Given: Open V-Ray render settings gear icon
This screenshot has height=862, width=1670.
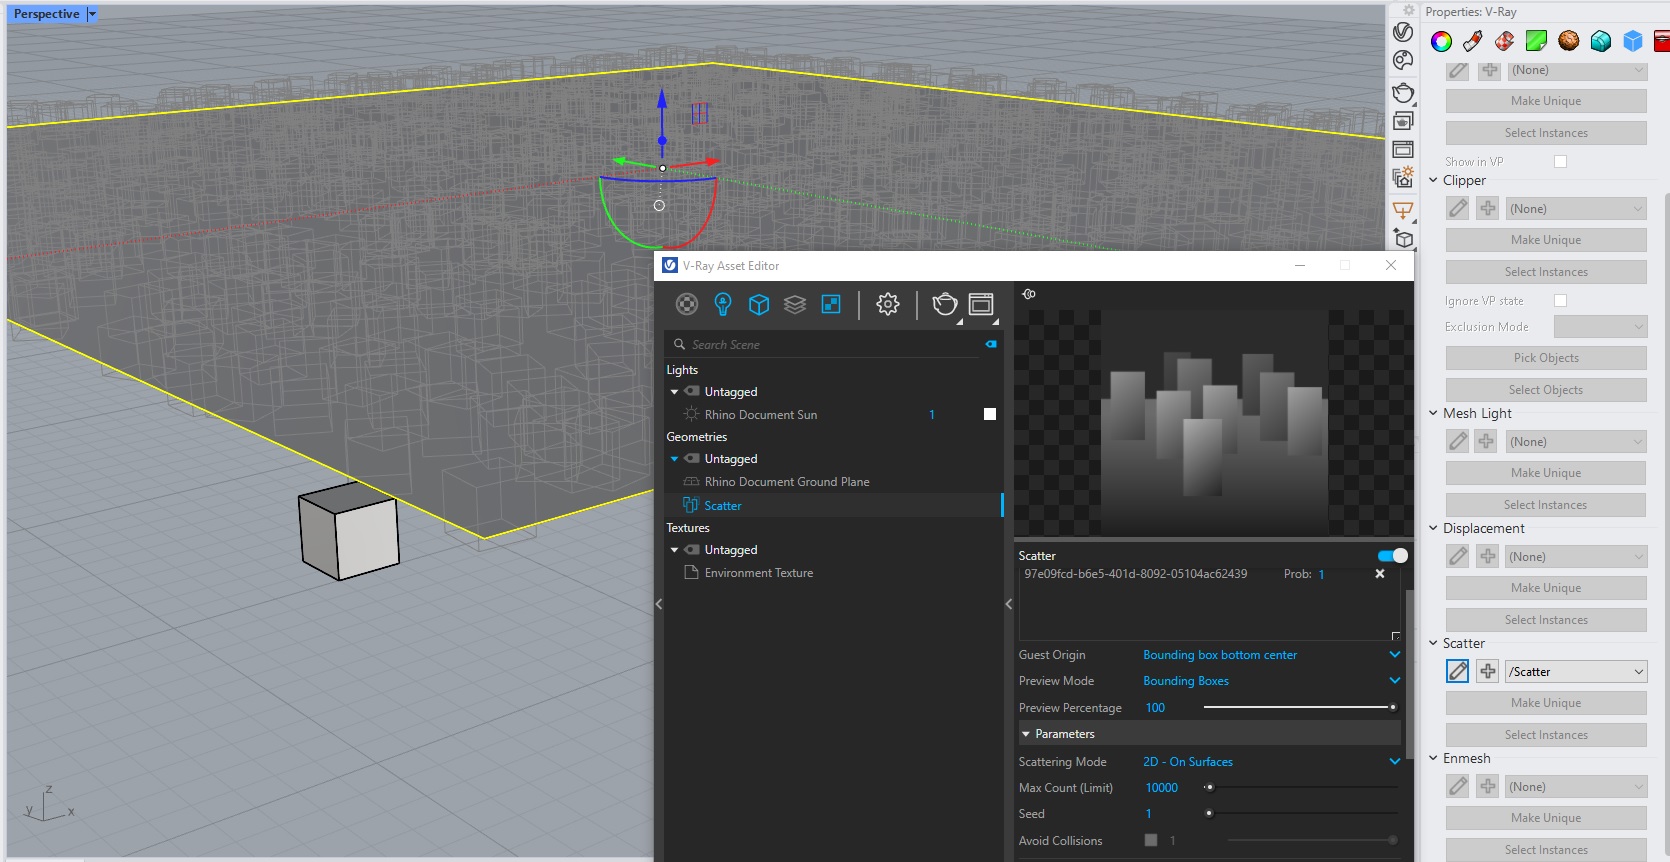Looking at the screenshot, I should (888, 304).
